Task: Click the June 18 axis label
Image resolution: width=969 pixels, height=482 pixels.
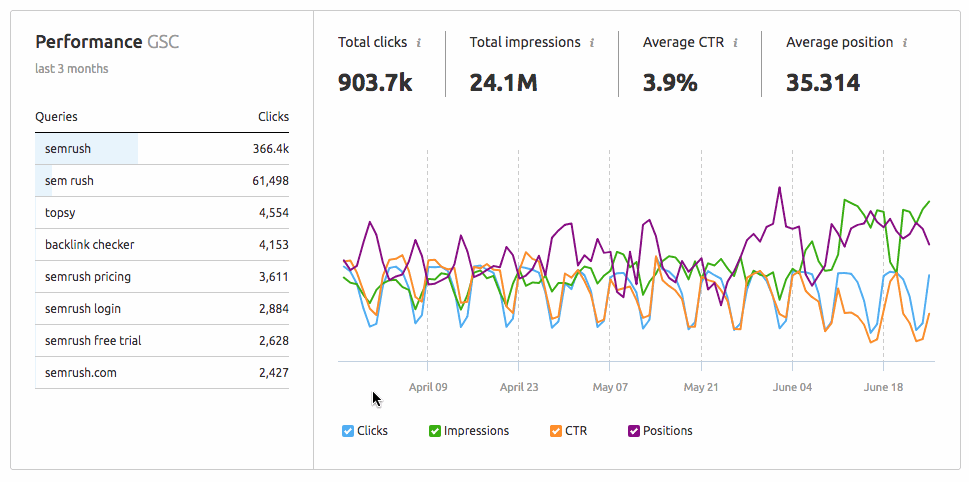Action: 884,387
